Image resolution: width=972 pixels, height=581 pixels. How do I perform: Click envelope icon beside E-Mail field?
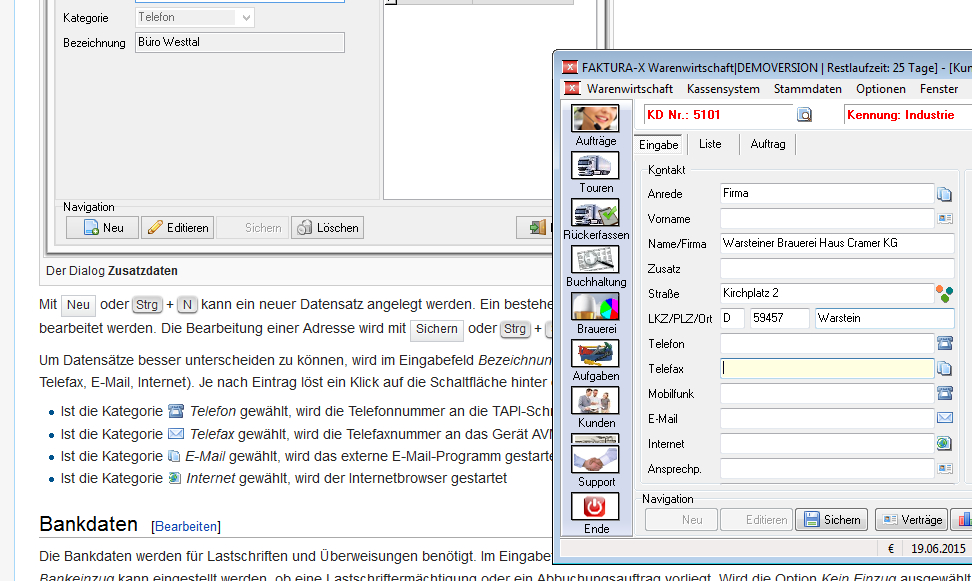(945, 418)
